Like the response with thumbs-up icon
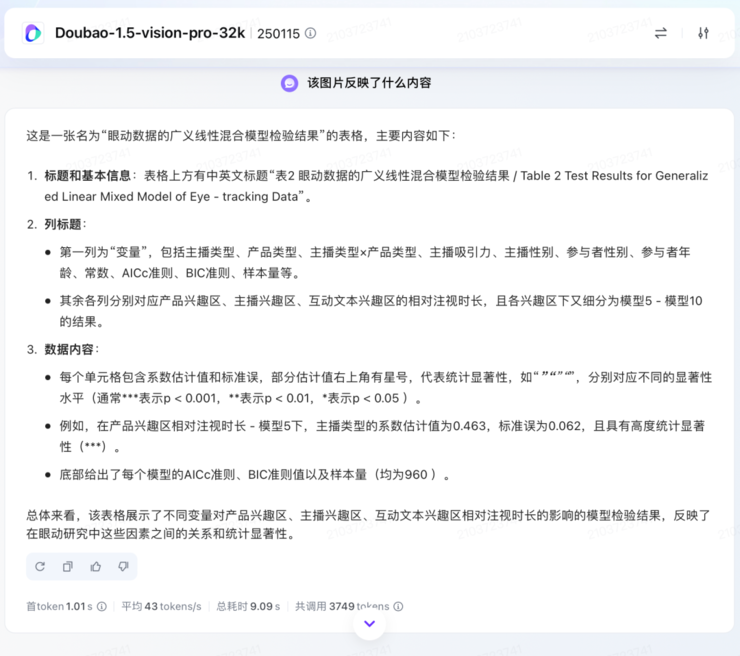 (96, 567)
